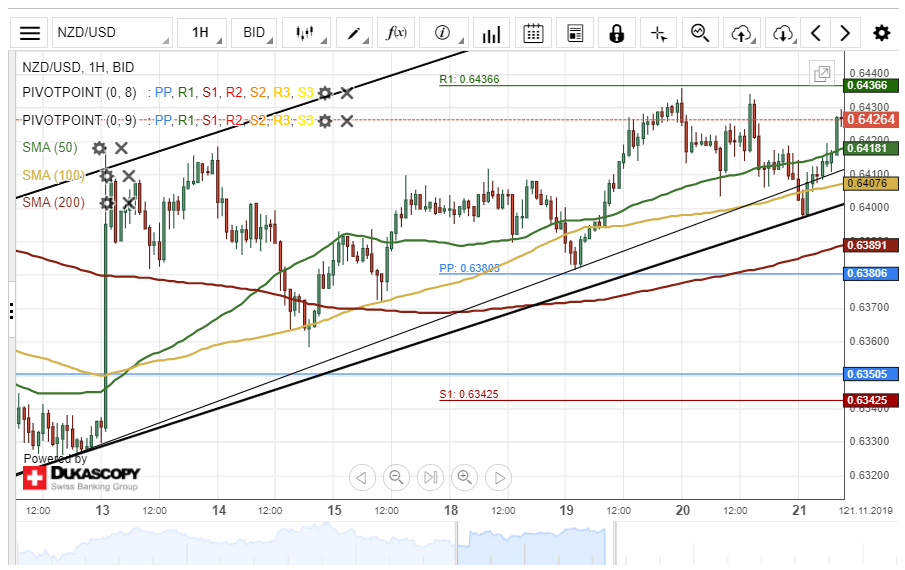Click the left panel handle dots
The width and height of the screenshot is (905, 570).
pos(12,310)
